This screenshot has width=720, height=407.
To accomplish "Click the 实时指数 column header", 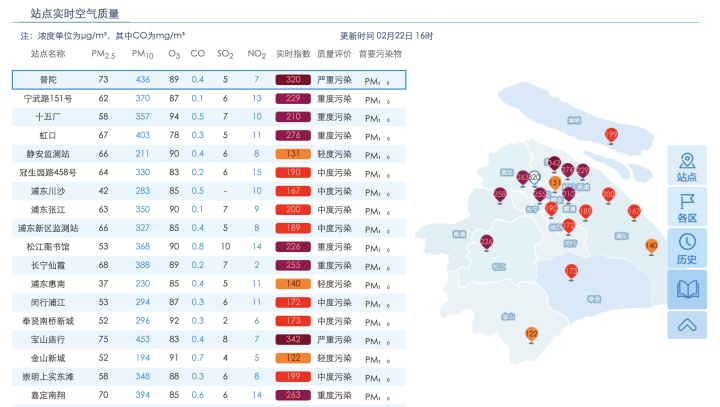I will tap(293, 54).
